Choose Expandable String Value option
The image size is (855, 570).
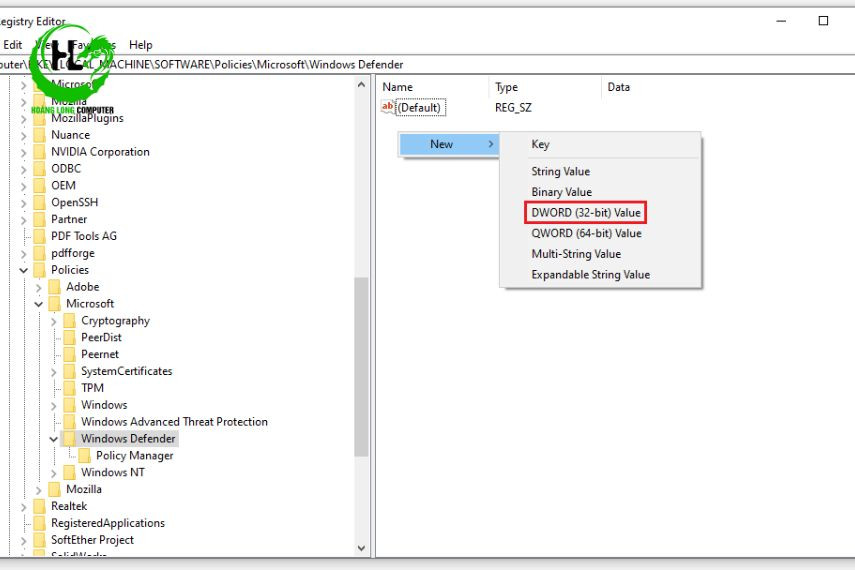[591, 275]
